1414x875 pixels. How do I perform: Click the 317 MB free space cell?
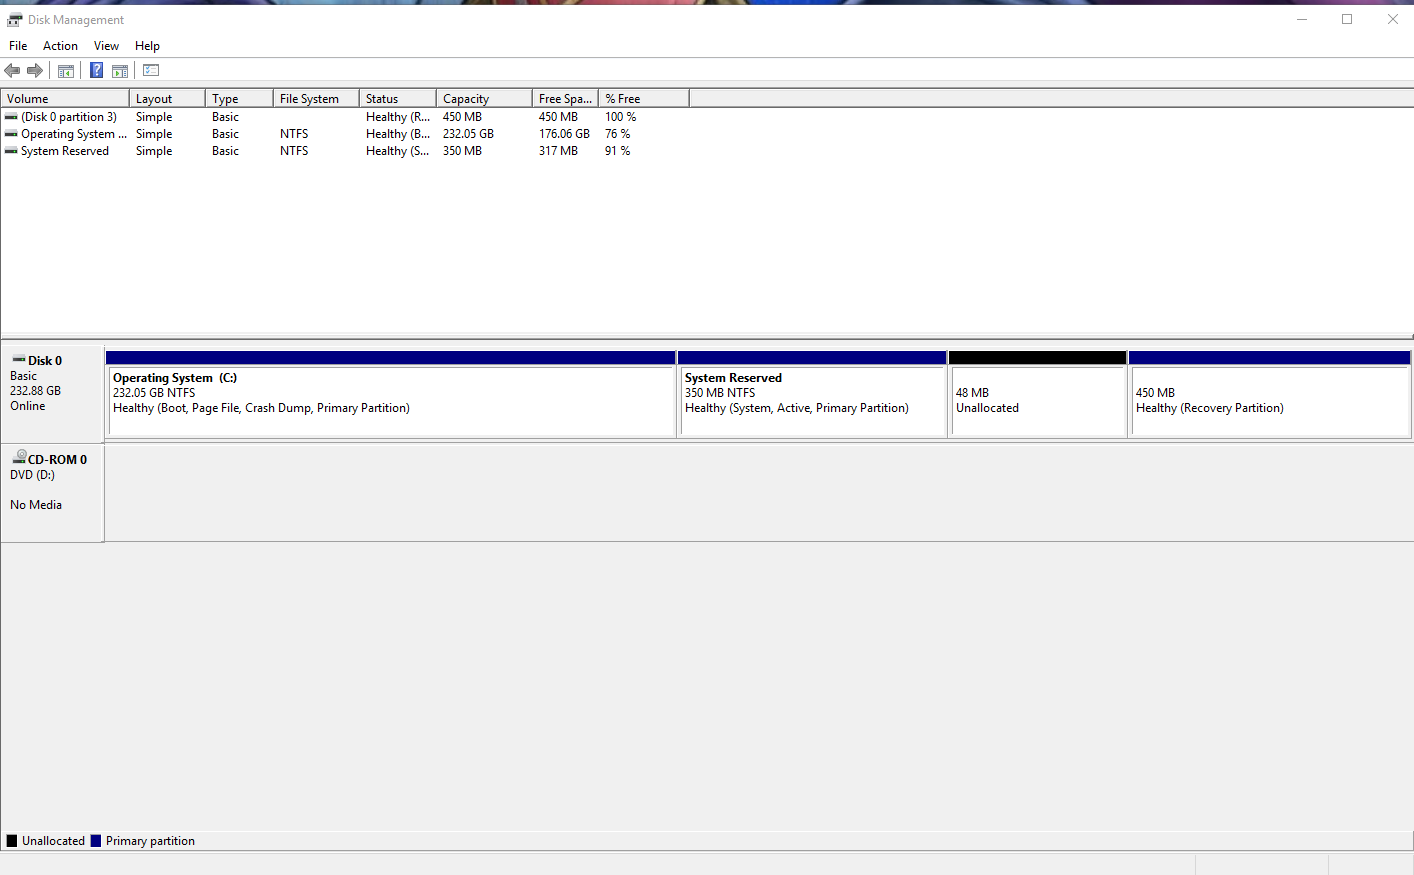(558, 151)
